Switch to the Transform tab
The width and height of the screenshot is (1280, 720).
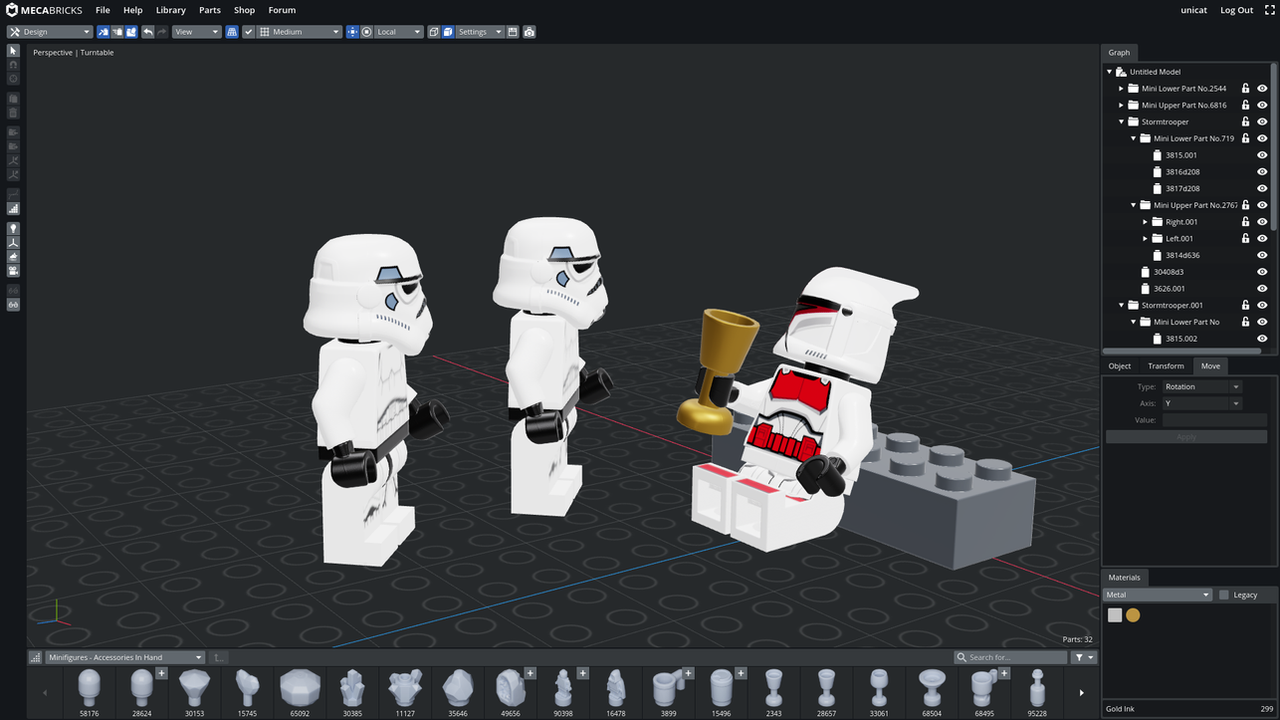tap(1166, 366)
